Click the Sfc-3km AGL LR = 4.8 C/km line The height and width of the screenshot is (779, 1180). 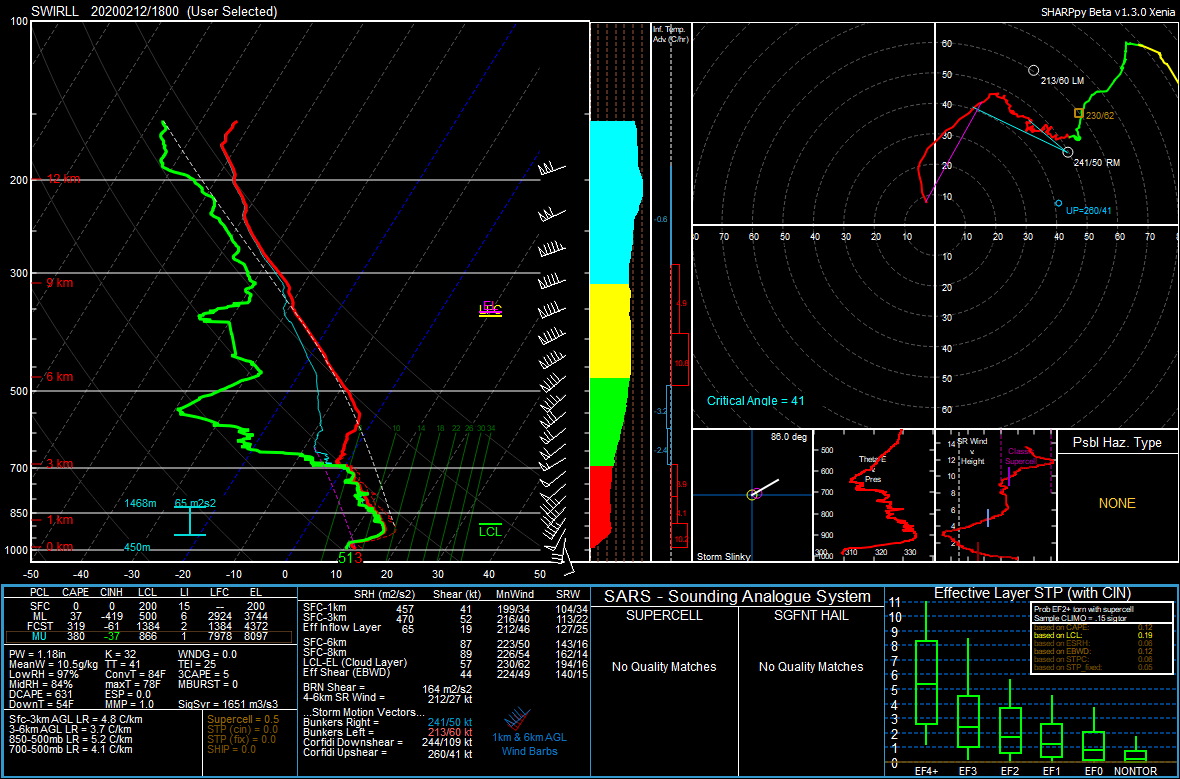tap(76, 720)
